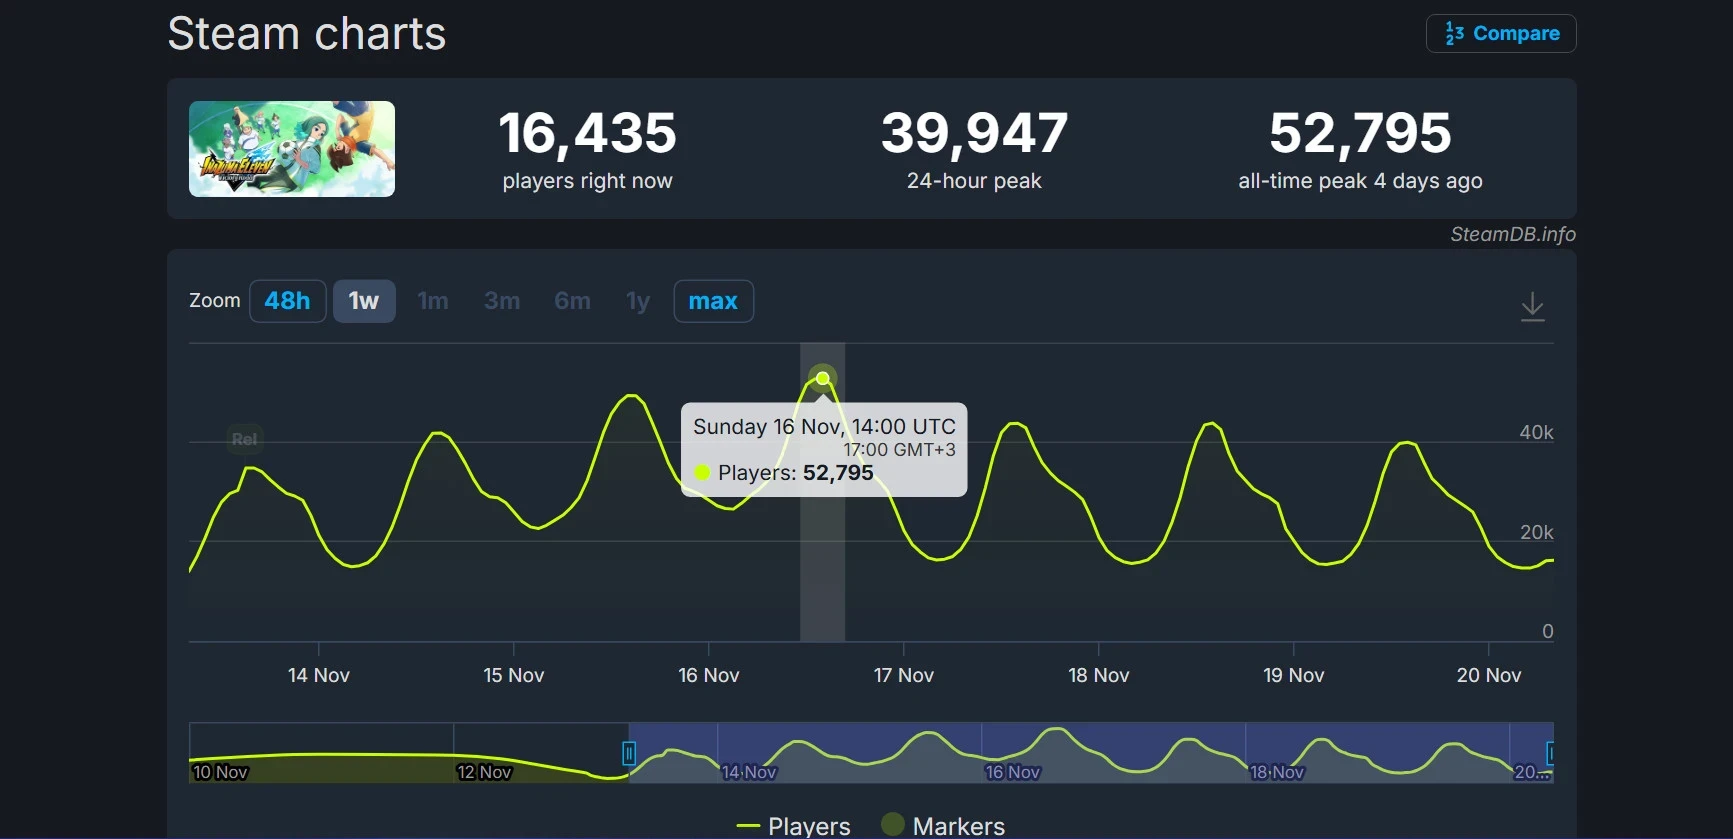This screenshot has width=1733, height=839.
Task: Open the game's thumbnail image
Action: point(292,149)
